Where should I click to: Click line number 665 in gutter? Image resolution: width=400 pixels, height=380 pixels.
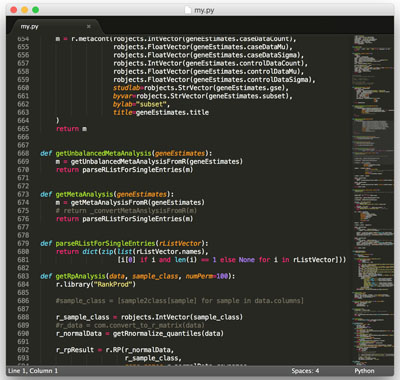pyautogui.click(x=23, y=129)
